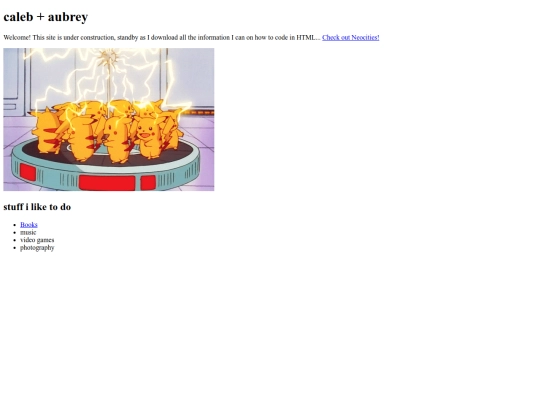Click the word aubrey in the title
Image resolution: width=540 pixels, height=405 pixels.
coord(68,17)
